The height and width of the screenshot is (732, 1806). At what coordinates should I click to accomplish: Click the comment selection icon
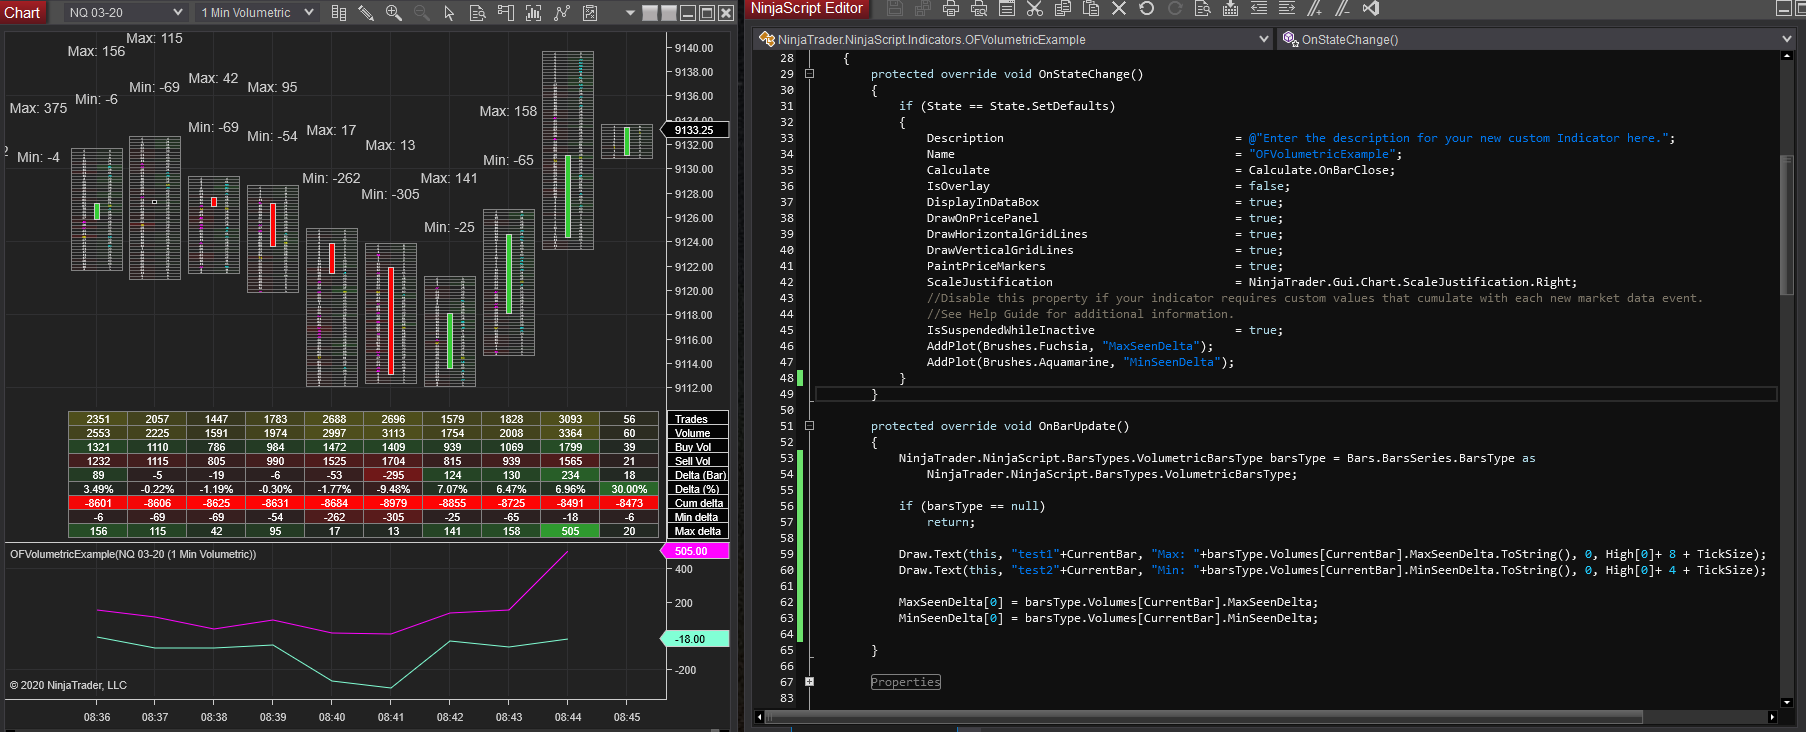(x=1315, y=9)
